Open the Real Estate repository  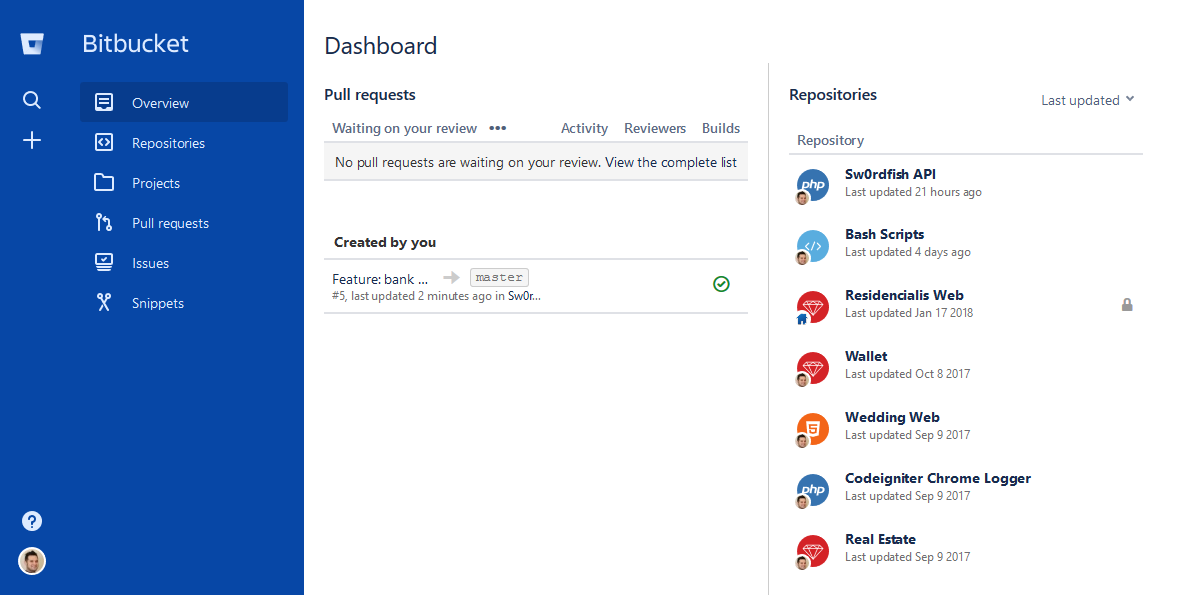click(x=880, y=539)
